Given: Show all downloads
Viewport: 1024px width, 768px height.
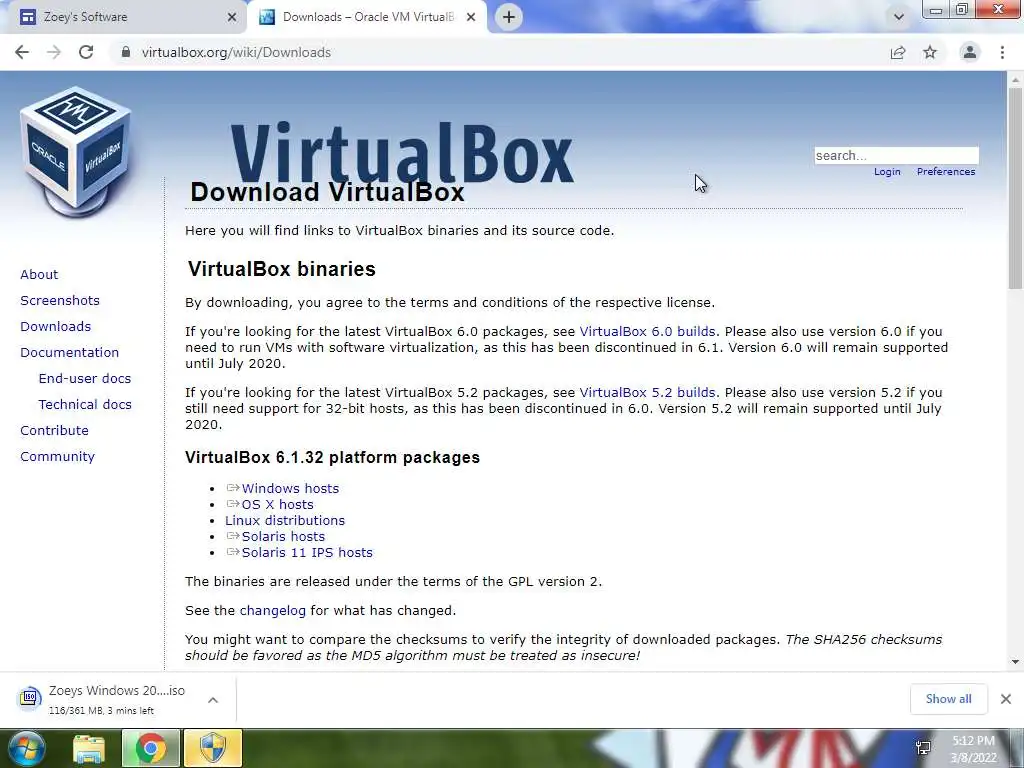Looking at the screenshot, I should point(948,699).
